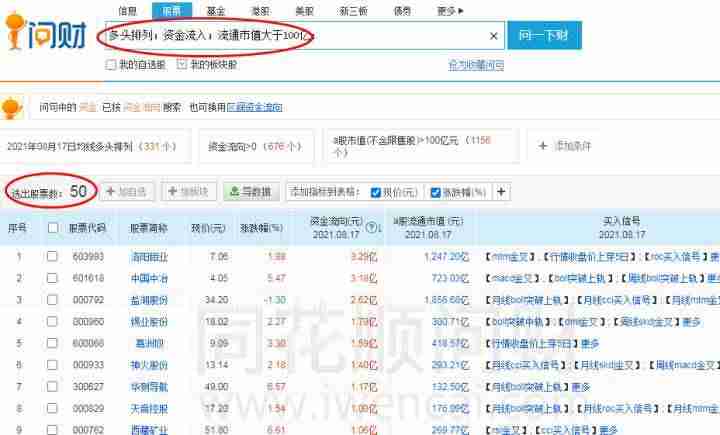Click the plus button to add table indicator
This screenshot has height=435, width=720.
point(501,192)
